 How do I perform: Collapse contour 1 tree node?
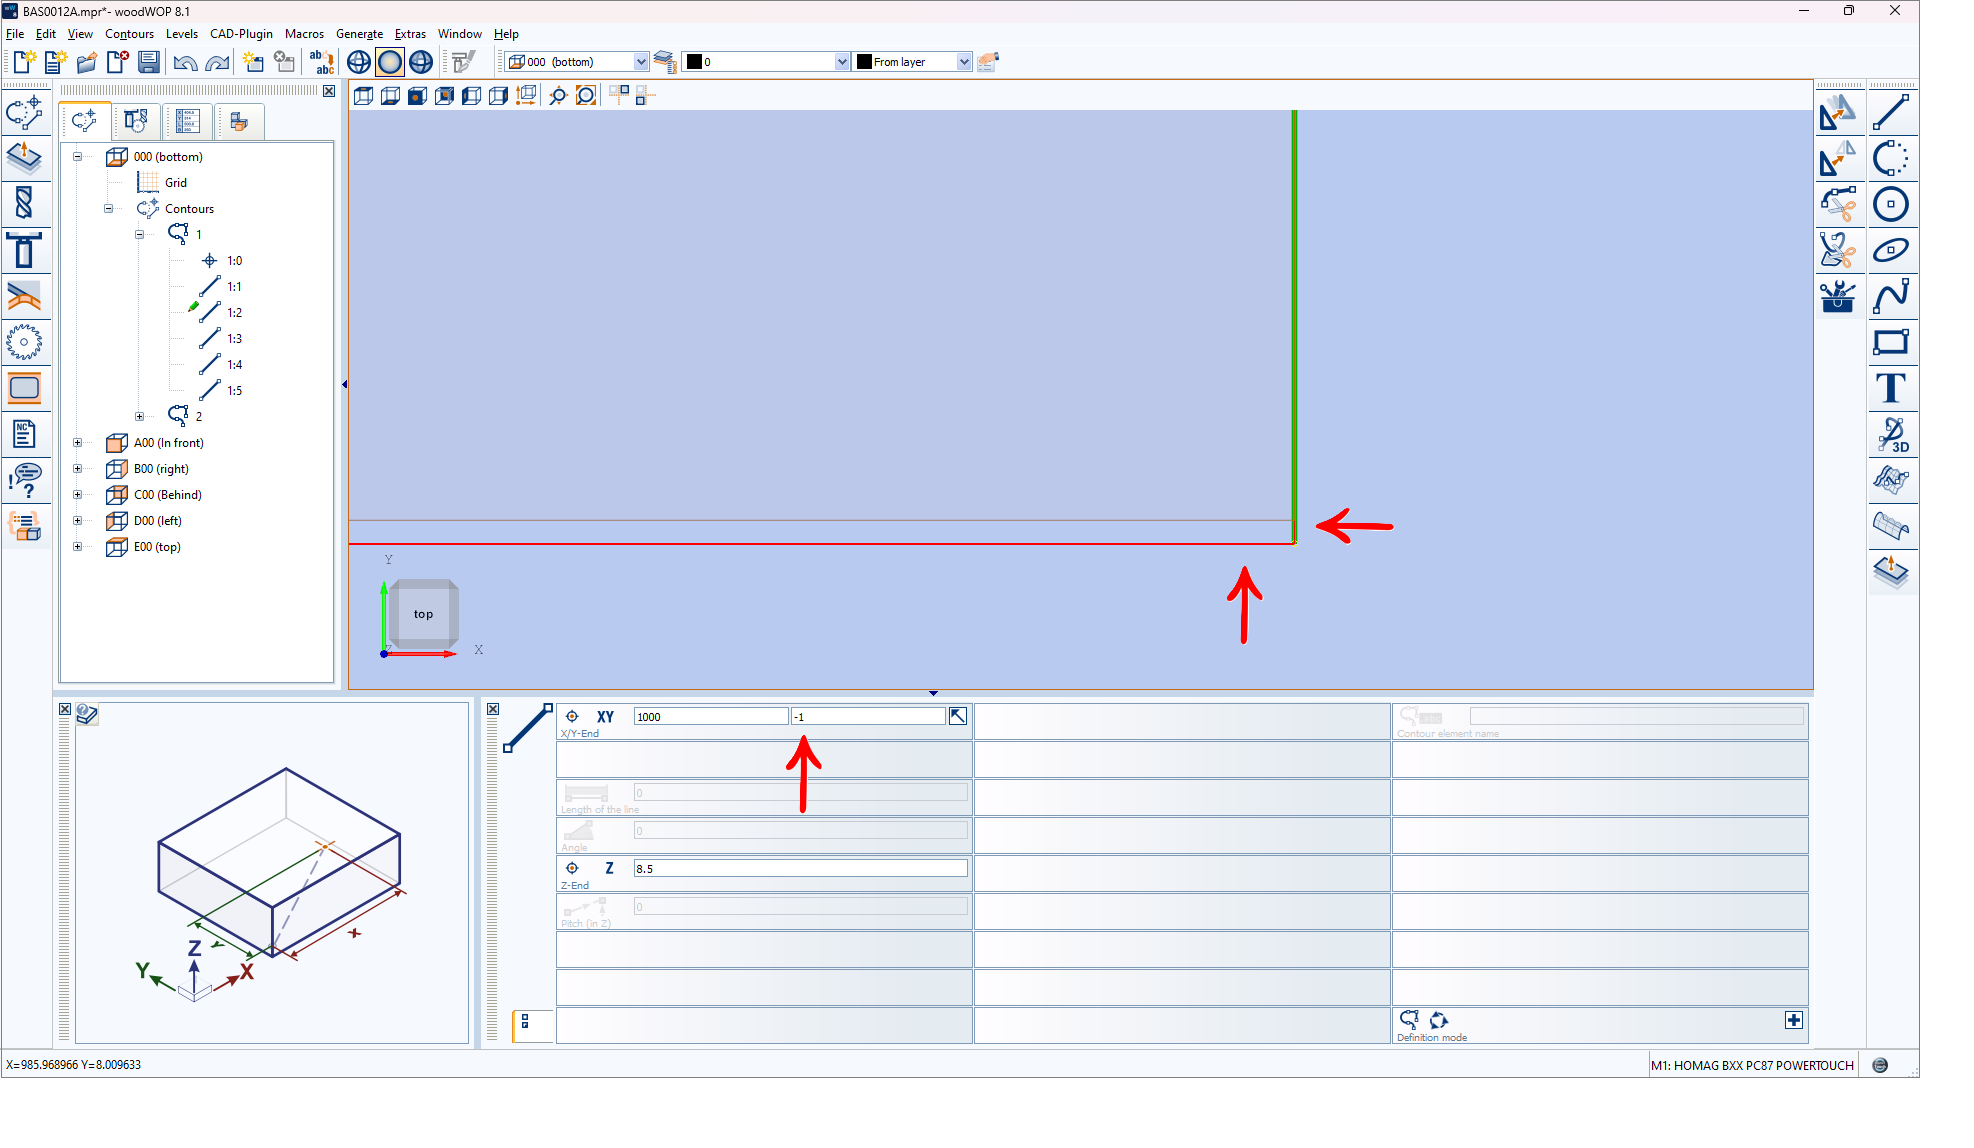tap(139, 235)
